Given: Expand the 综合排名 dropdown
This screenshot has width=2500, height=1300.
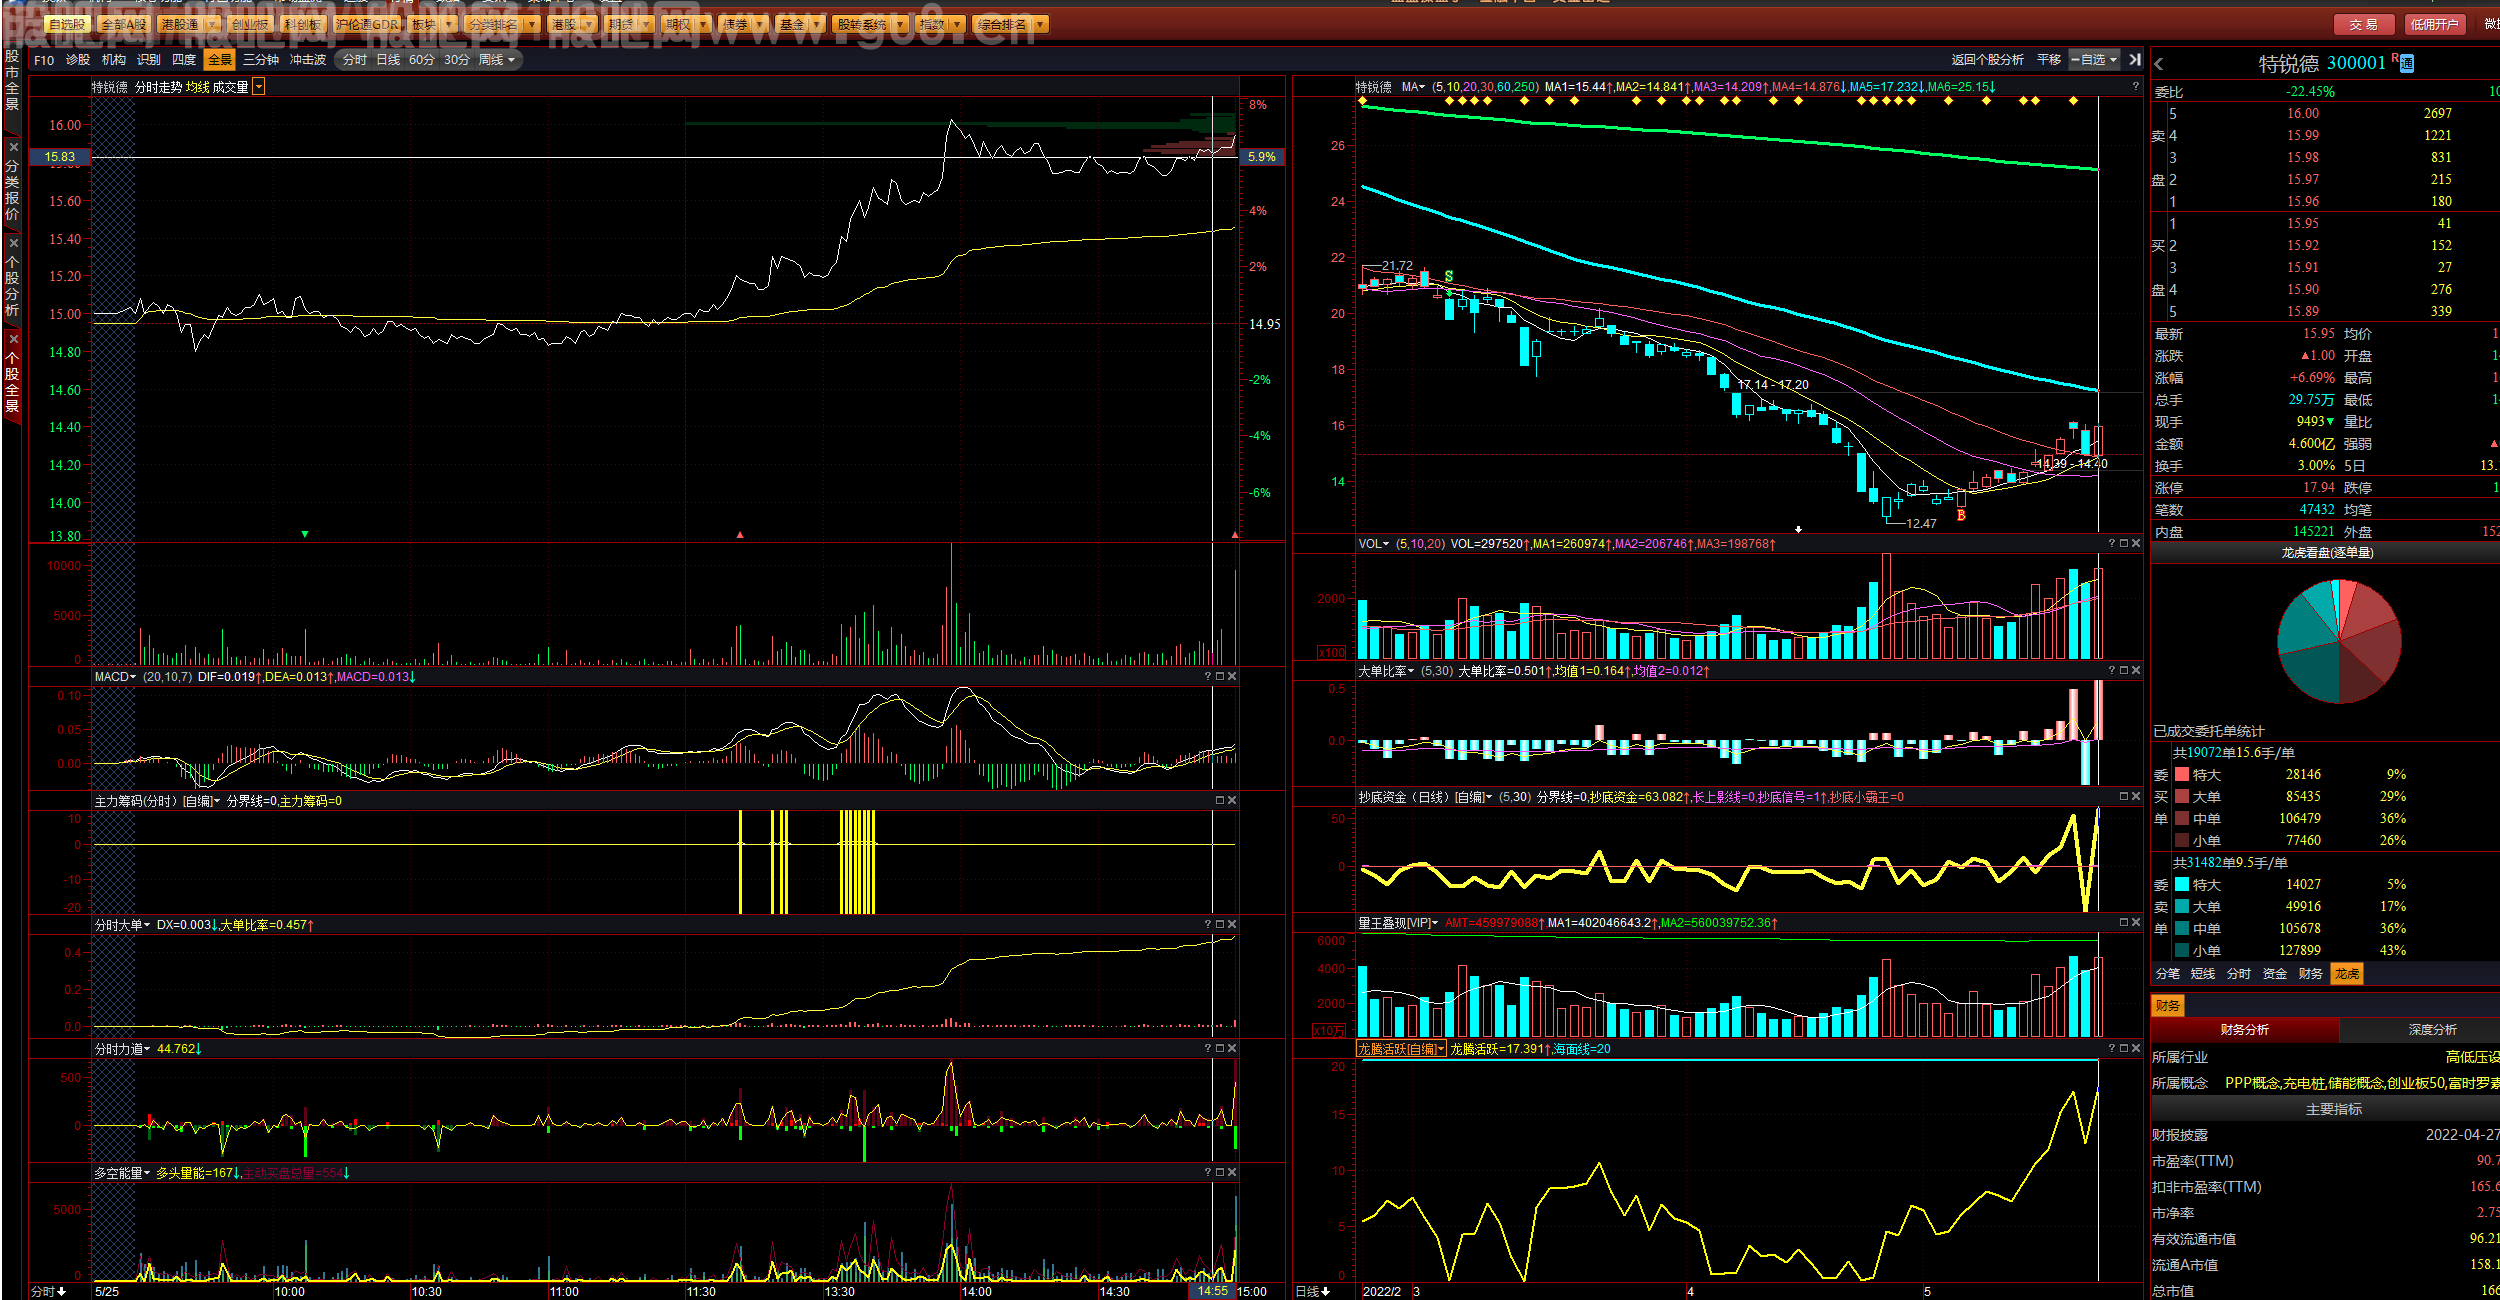Looking at the screenshot, I should [1040, 24].
